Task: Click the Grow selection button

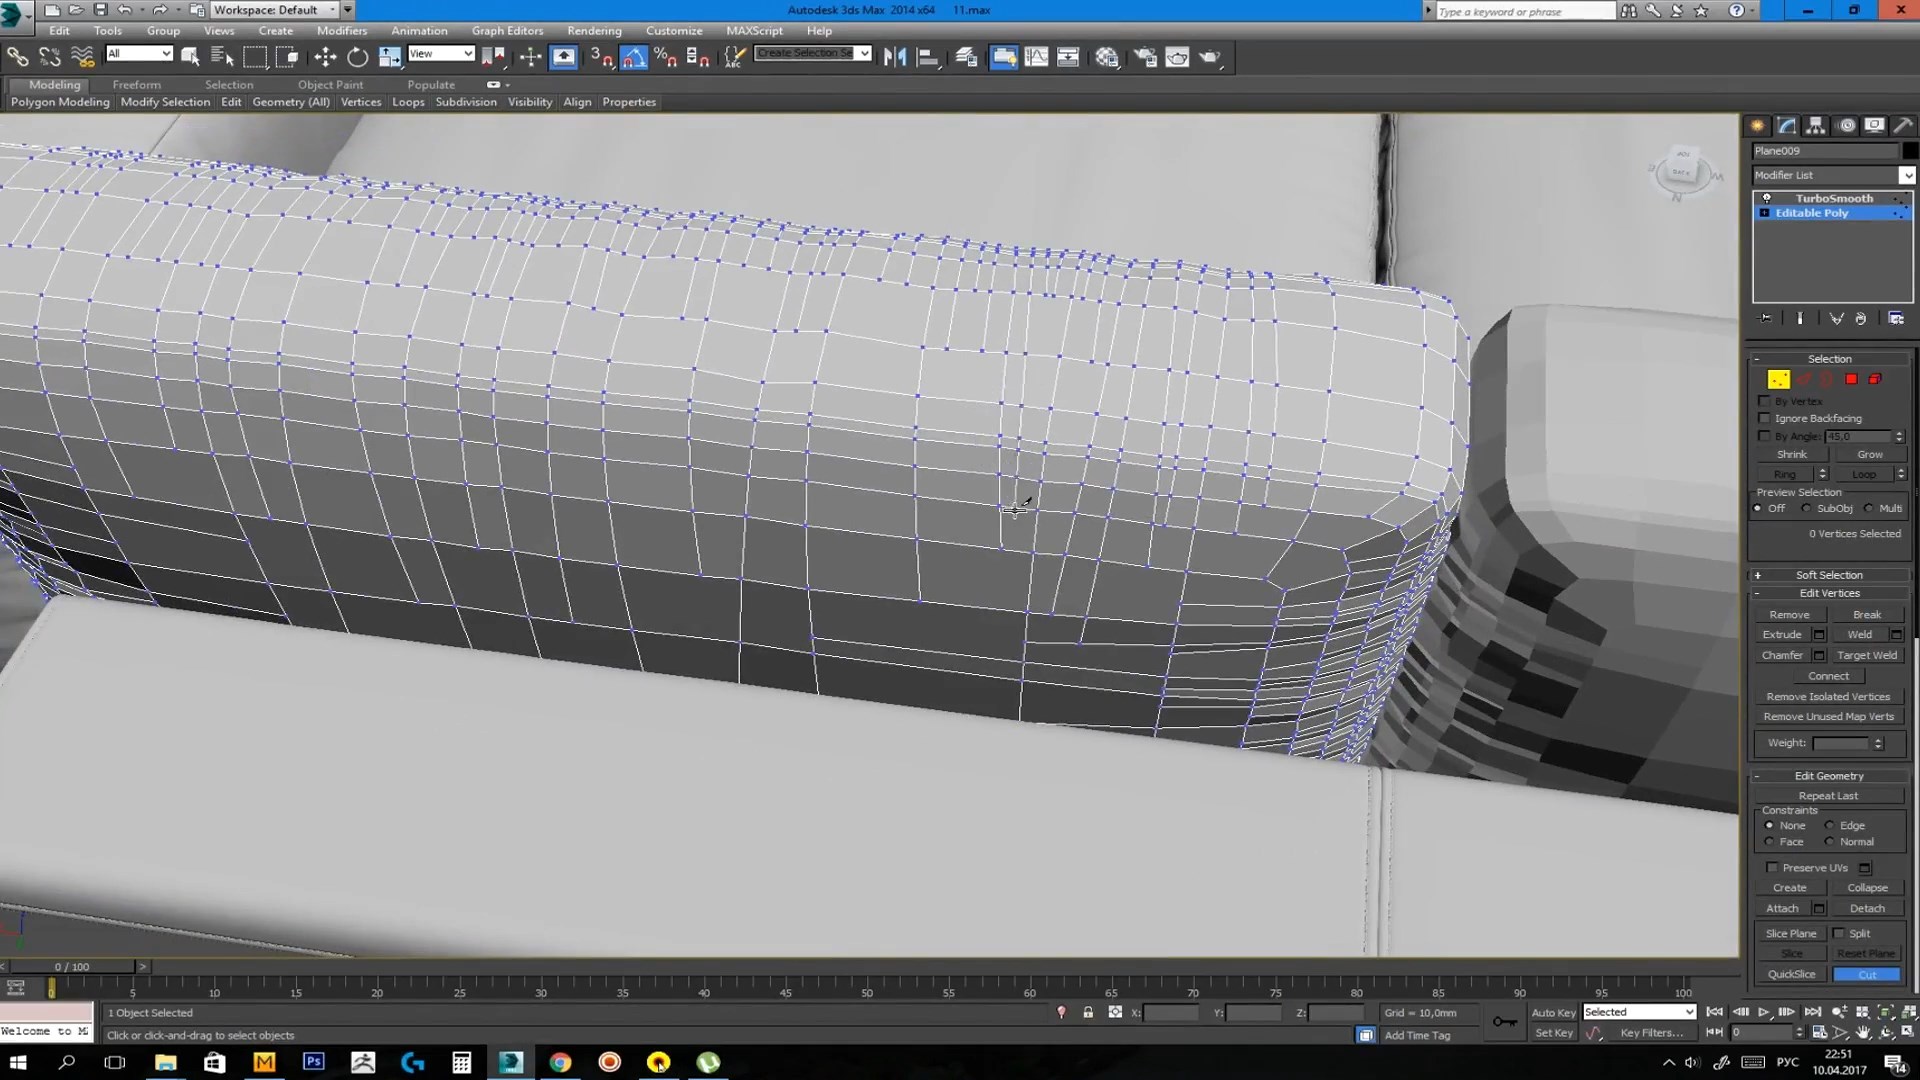Action: tap(1870, 454)
